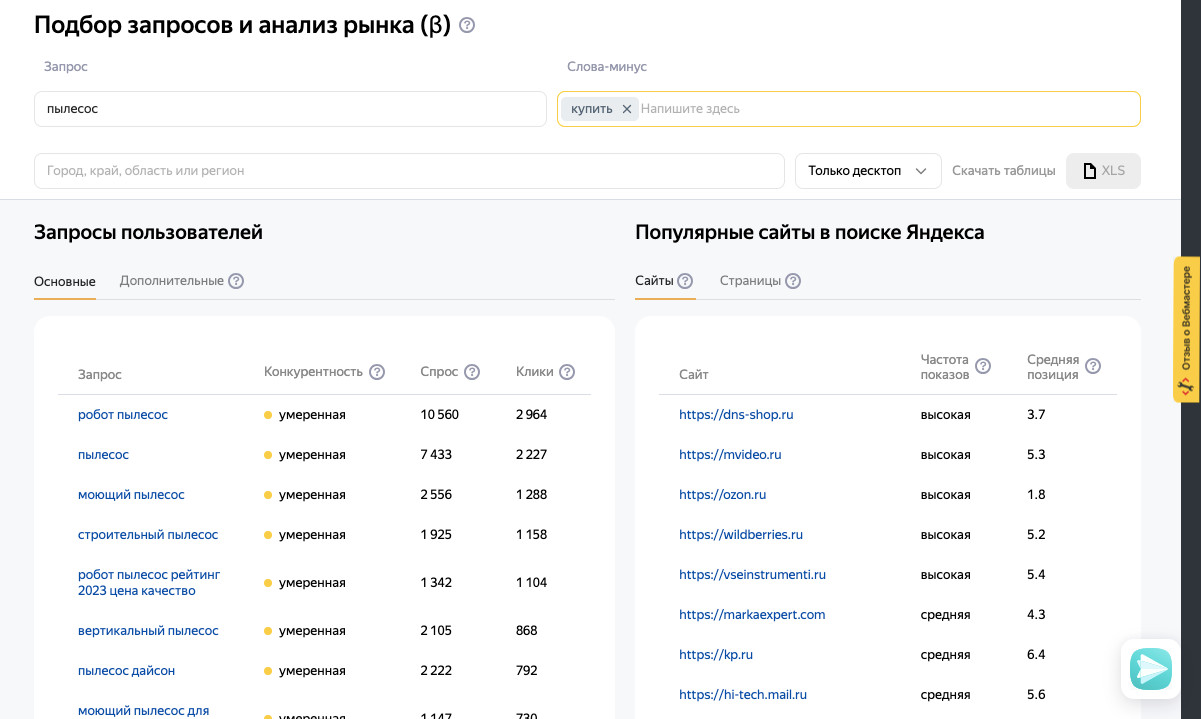Screen dimensions: 1201x719
Task: Remove the 'купить' minus-word tag
Action: 627,109
